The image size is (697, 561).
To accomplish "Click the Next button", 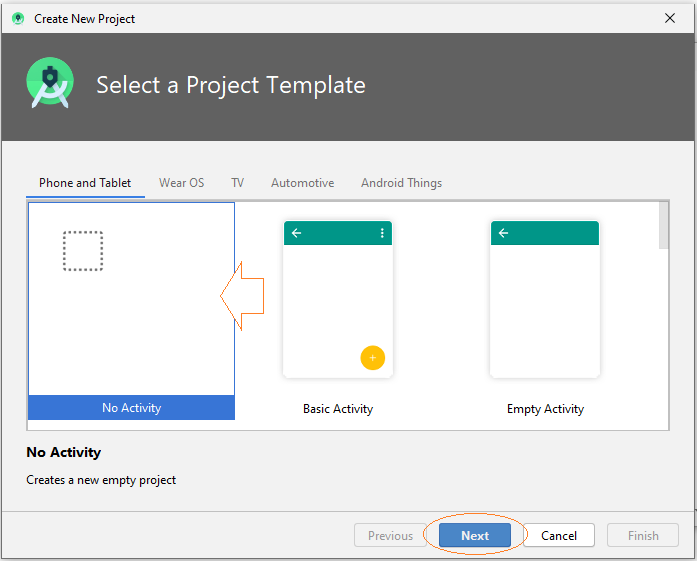I will 475,535.
